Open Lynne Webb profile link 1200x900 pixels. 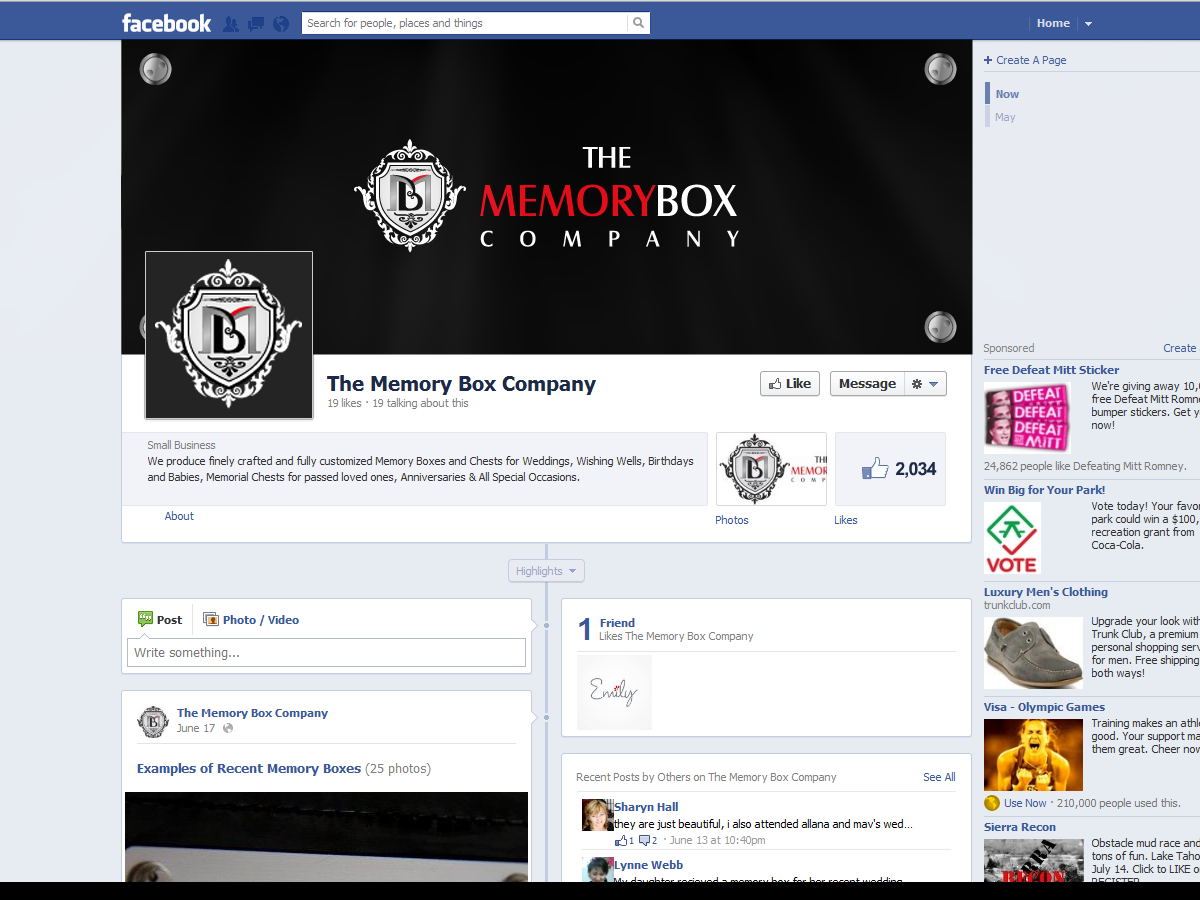(649, 865)
